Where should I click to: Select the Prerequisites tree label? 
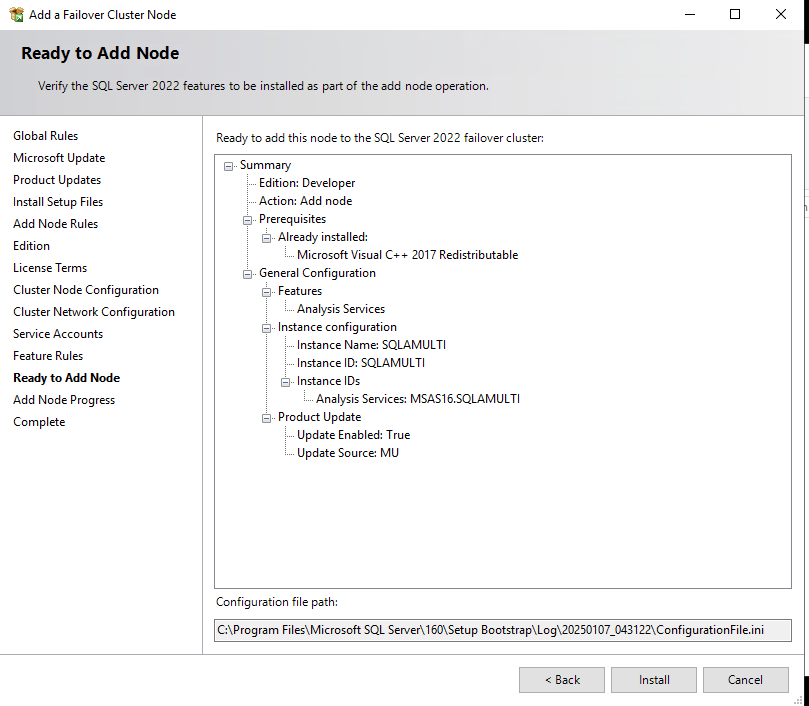[x=293, y=219]
